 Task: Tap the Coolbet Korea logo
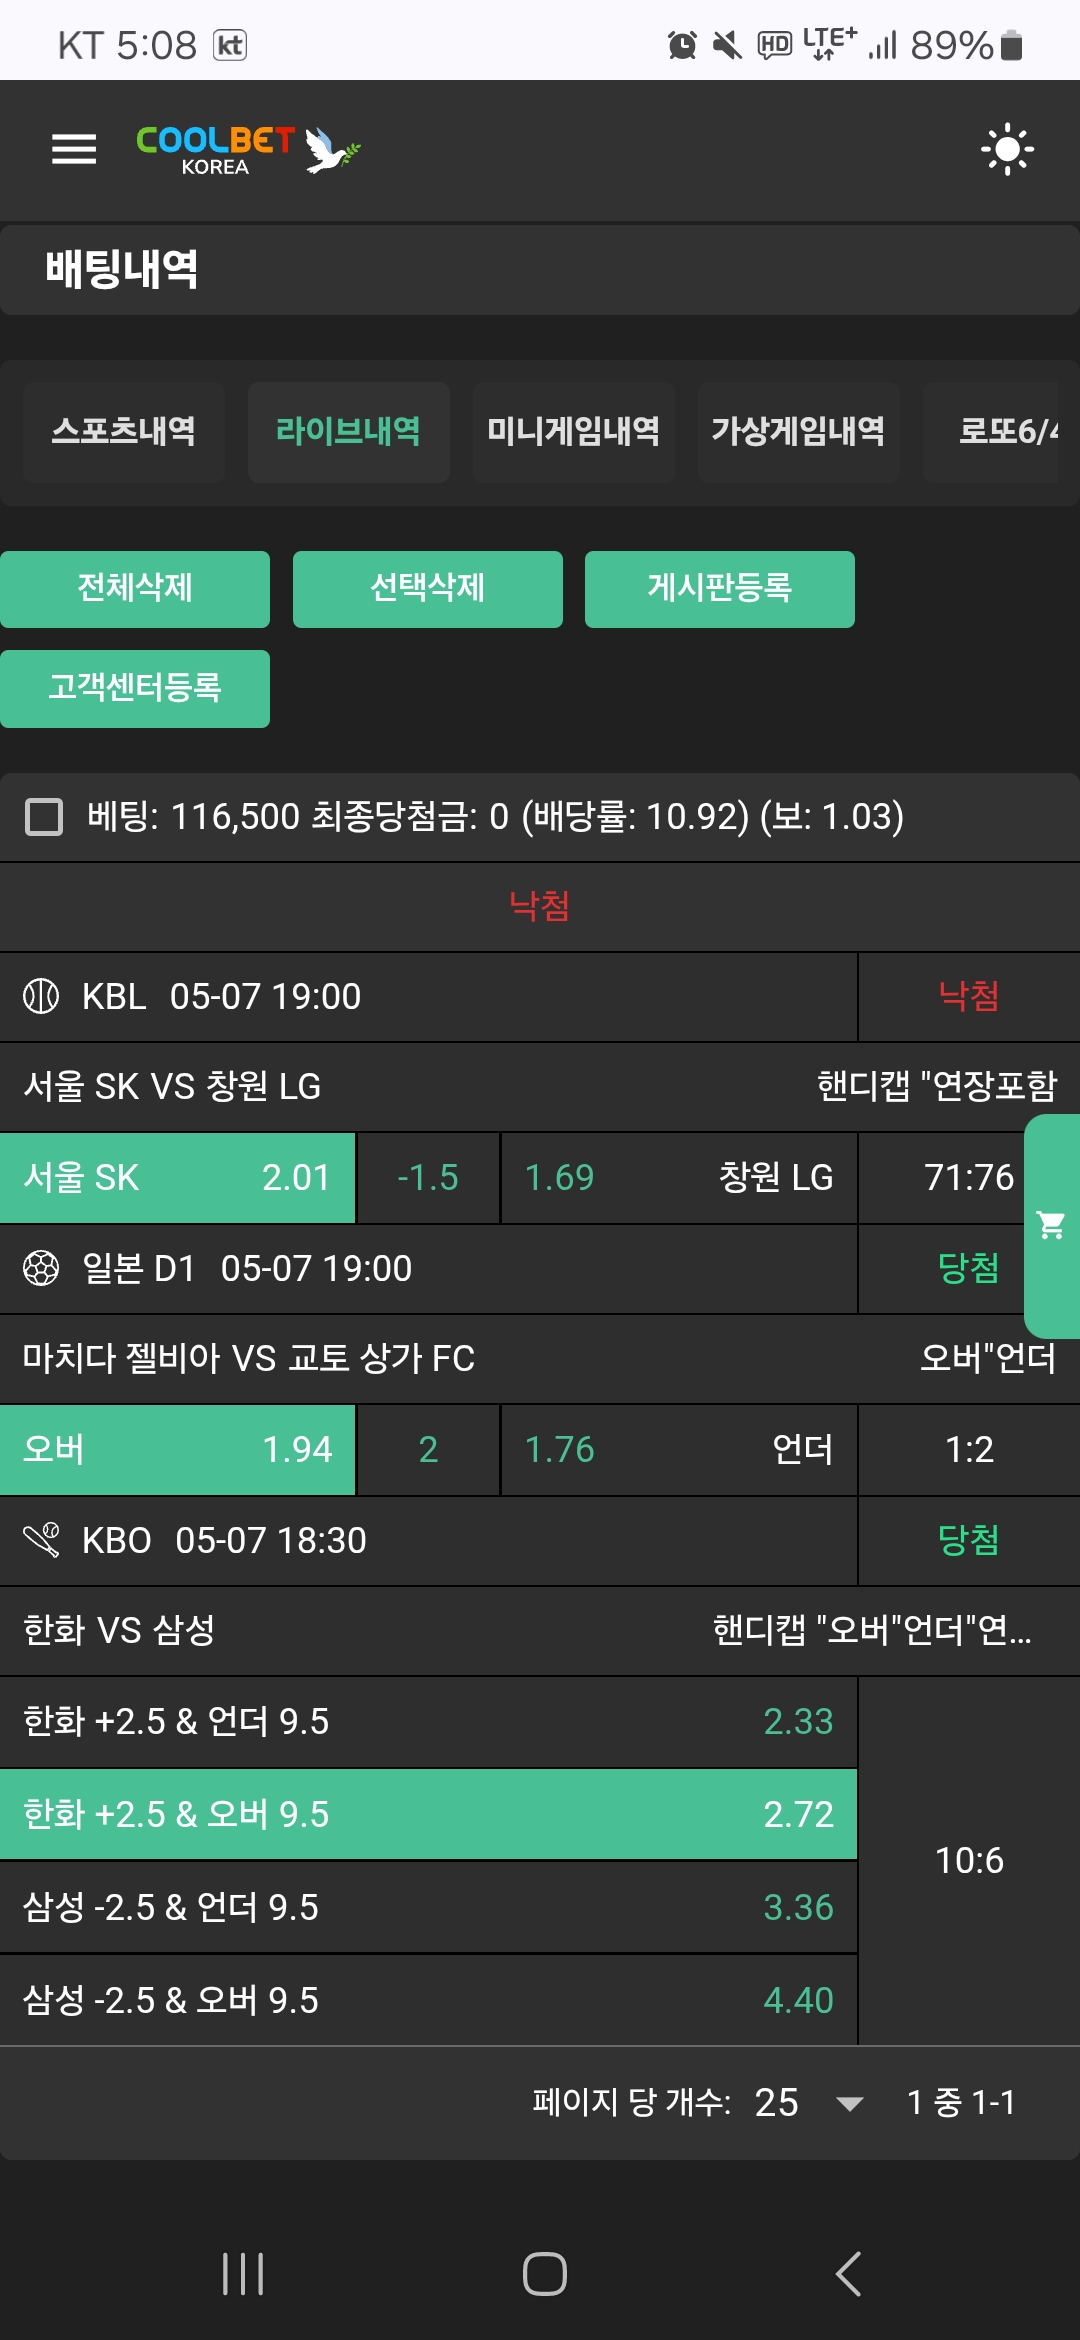click(x=248, y=150)
